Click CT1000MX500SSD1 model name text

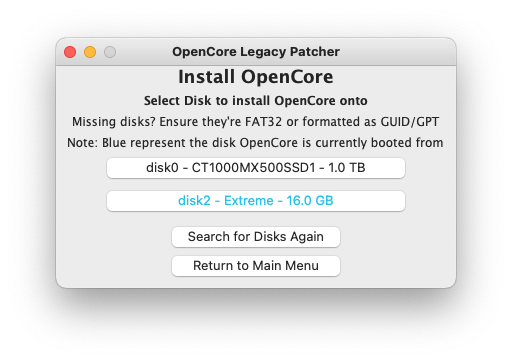point(253,168)
